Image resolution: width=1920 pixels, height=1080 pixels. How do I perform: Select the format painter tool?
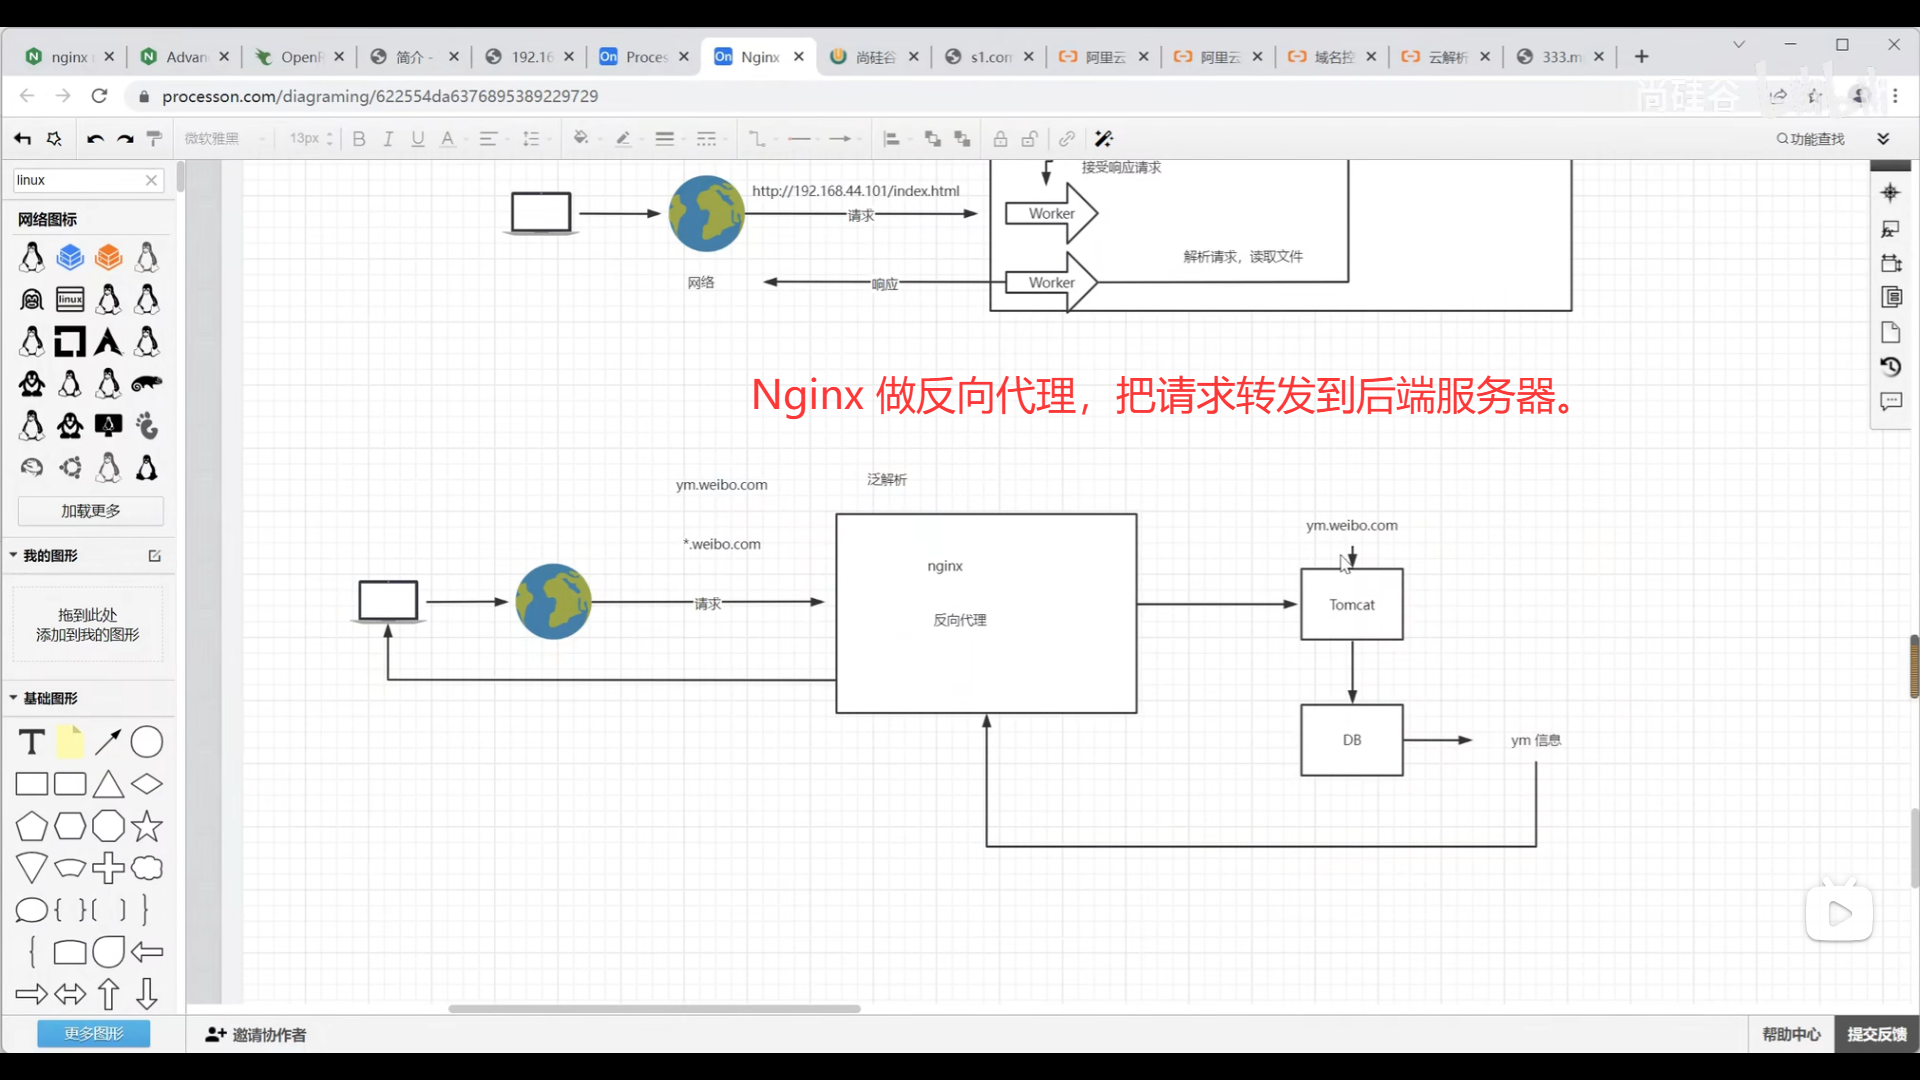coord(154,139)
